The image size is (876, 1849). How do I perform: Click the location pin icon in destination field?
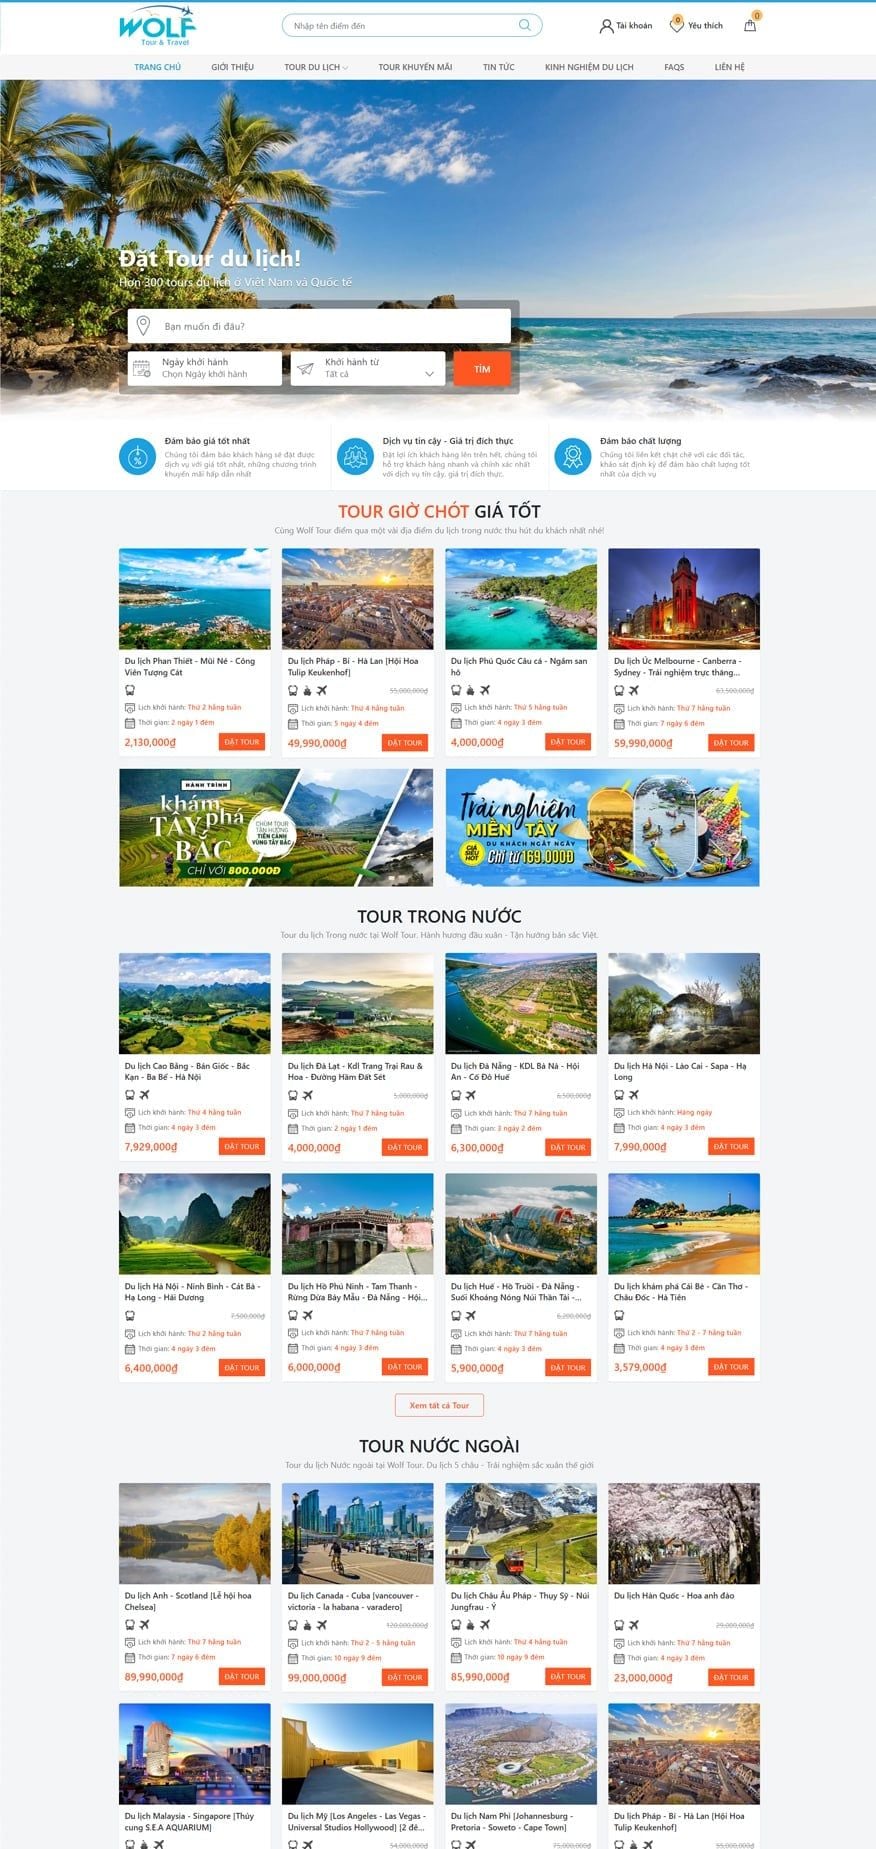[x=143, y=326]
